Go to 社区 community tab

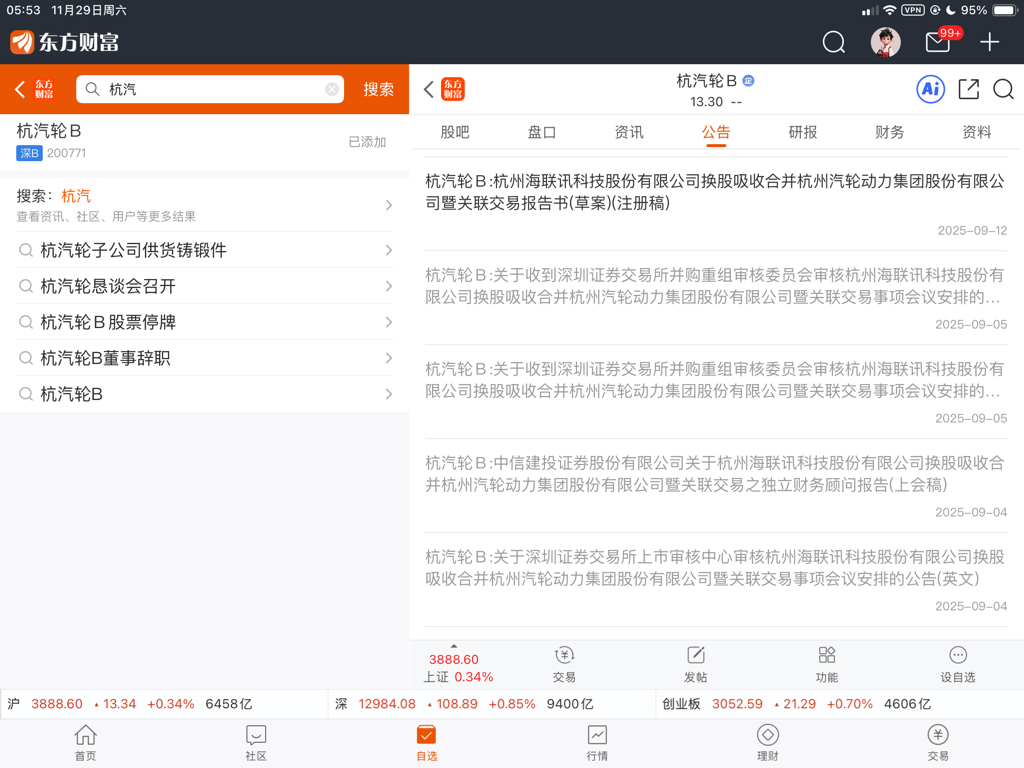(x=256, y=743)
